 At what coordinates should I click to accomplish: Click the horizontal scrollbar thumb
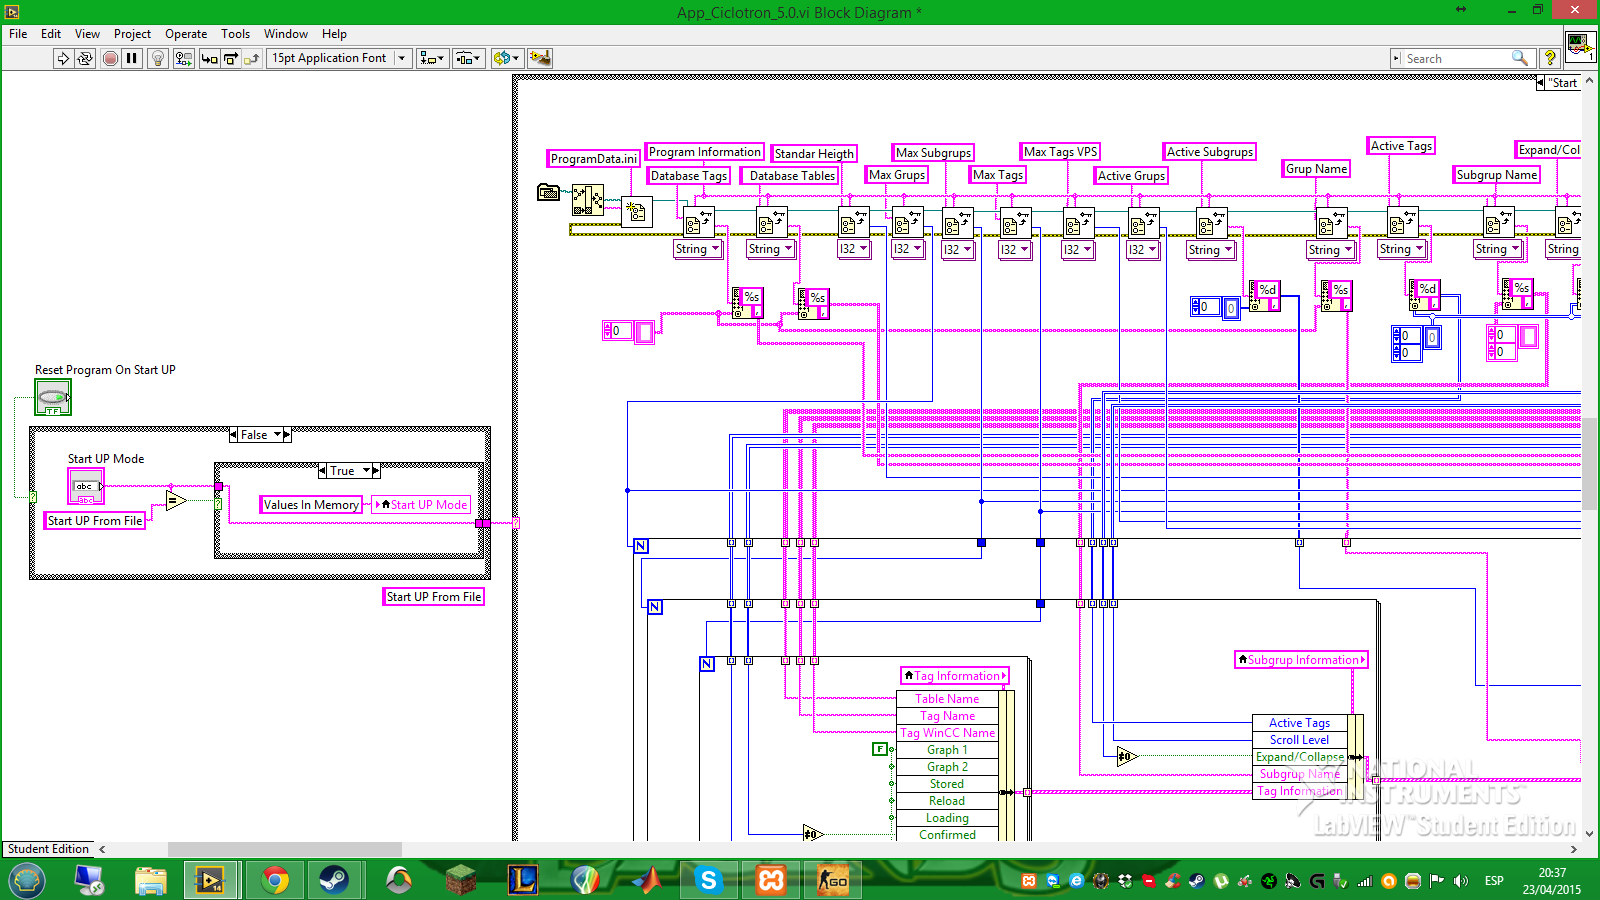(x=285, y=849)
